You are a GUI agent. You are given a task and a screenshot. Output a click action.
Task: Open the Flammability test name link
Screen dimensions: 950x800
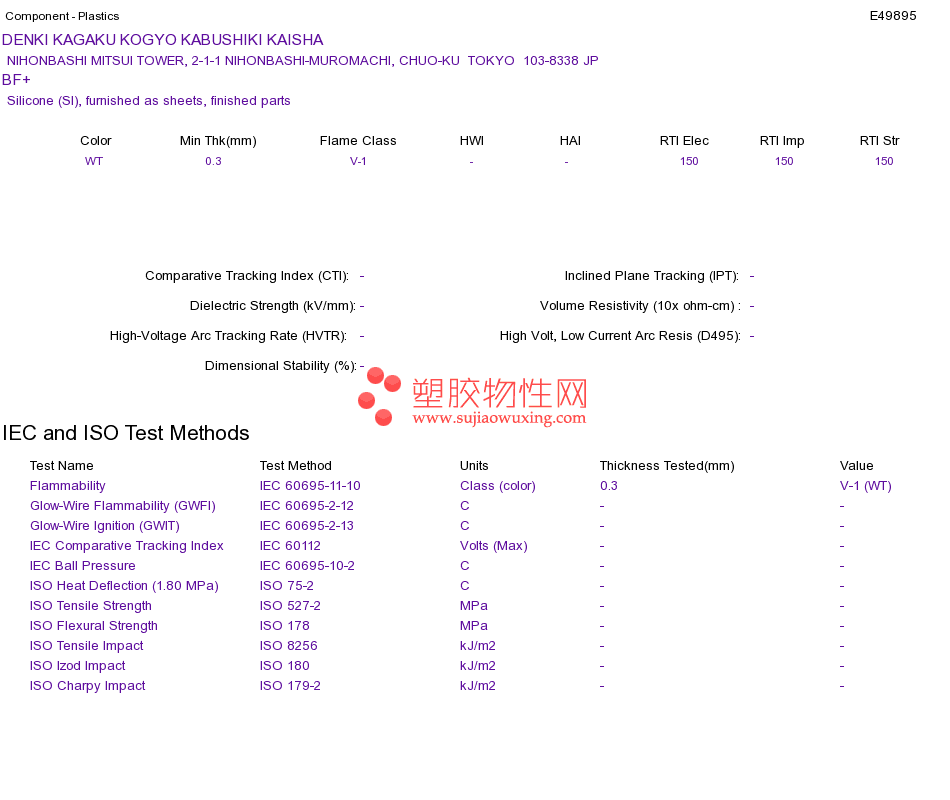[x=67, y=485]
